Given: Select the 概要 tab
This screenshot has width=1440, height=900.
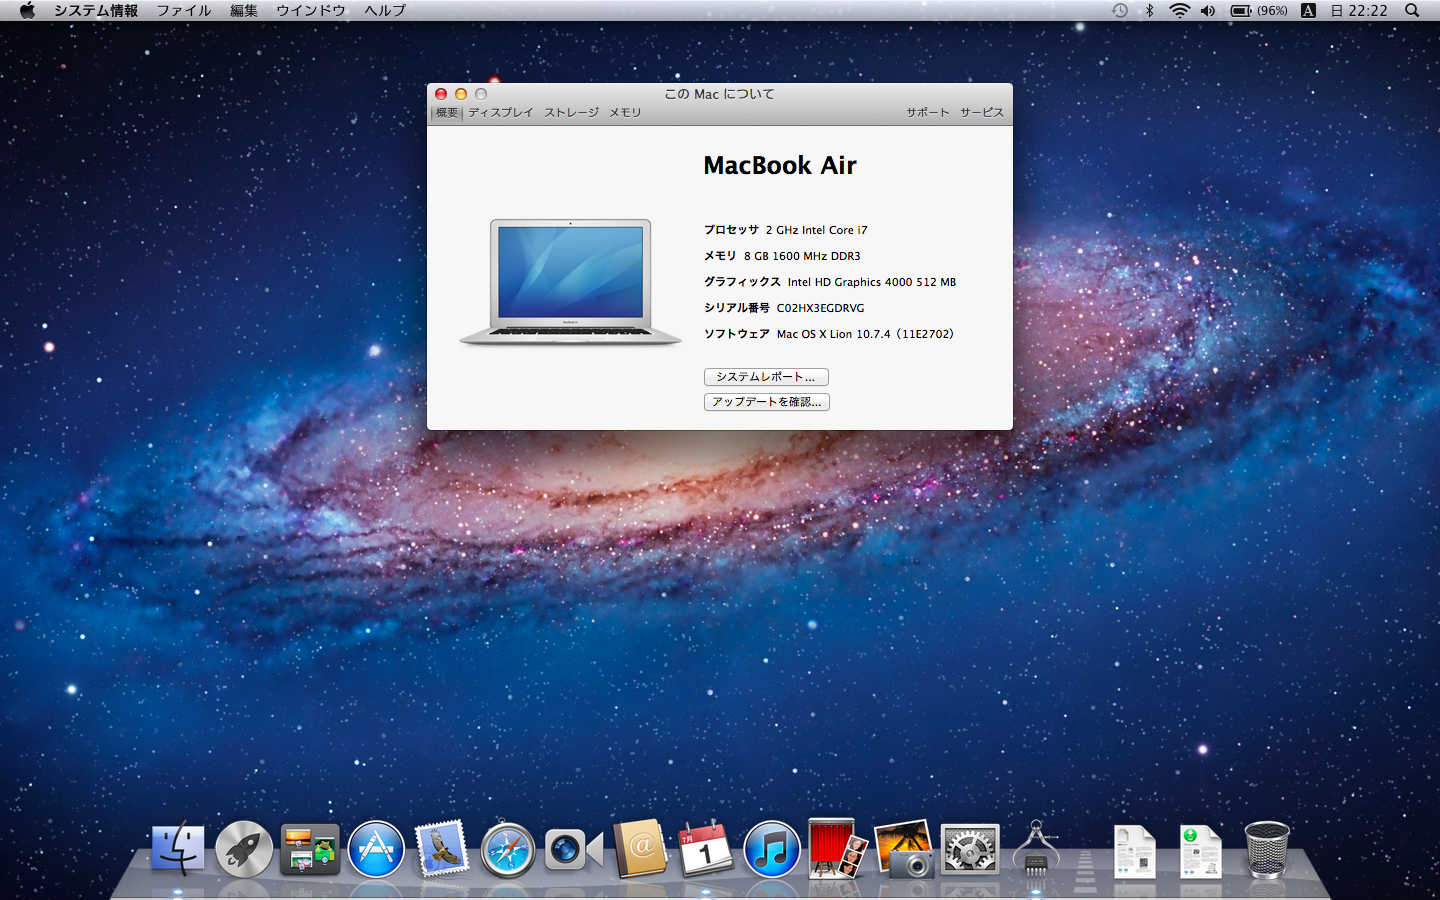Looking at the screenshot, I should pos(446,113).
